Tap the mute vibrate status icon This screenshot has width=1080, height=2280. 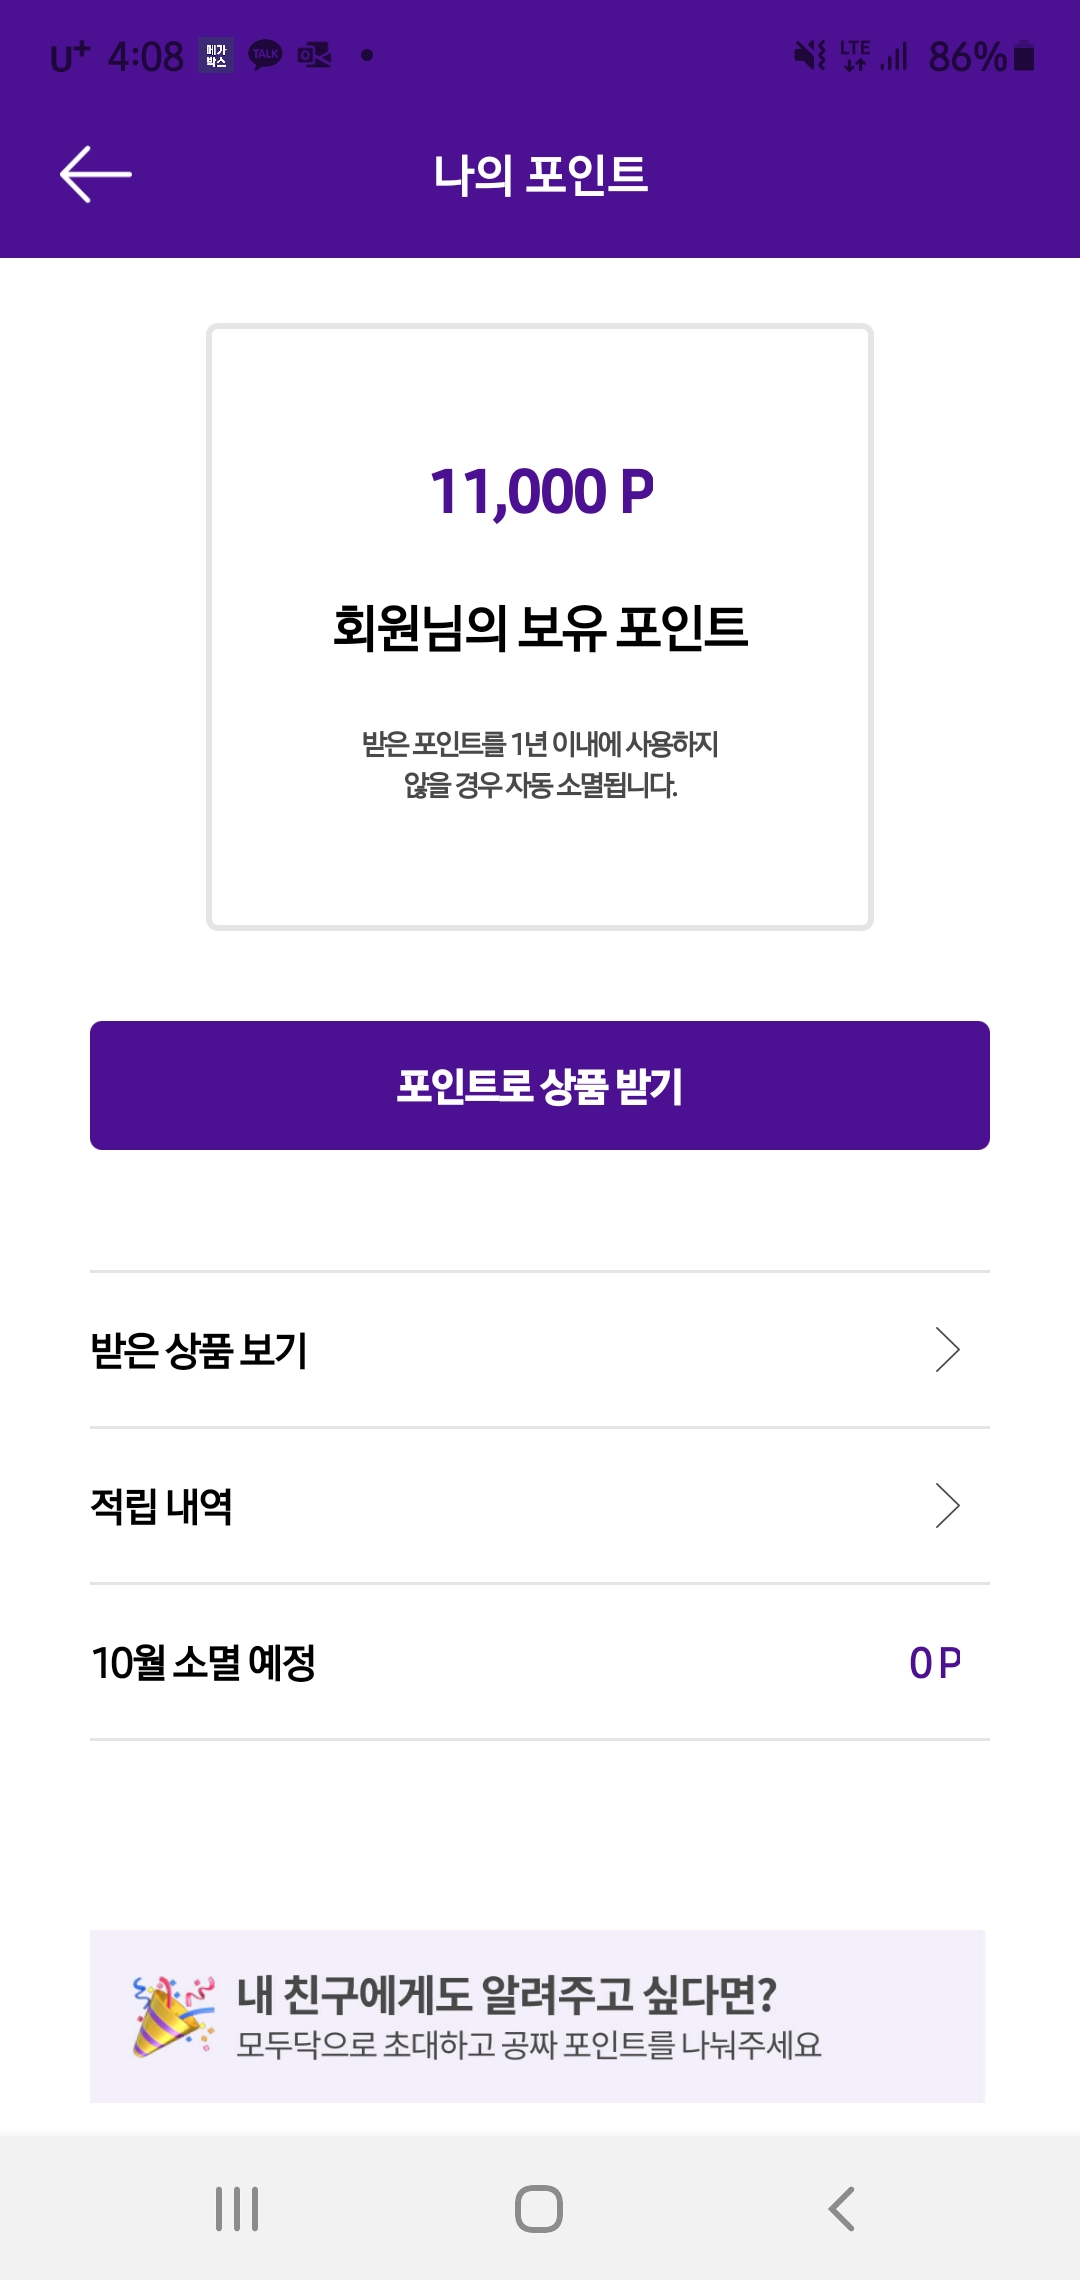[x=810, y=55]
